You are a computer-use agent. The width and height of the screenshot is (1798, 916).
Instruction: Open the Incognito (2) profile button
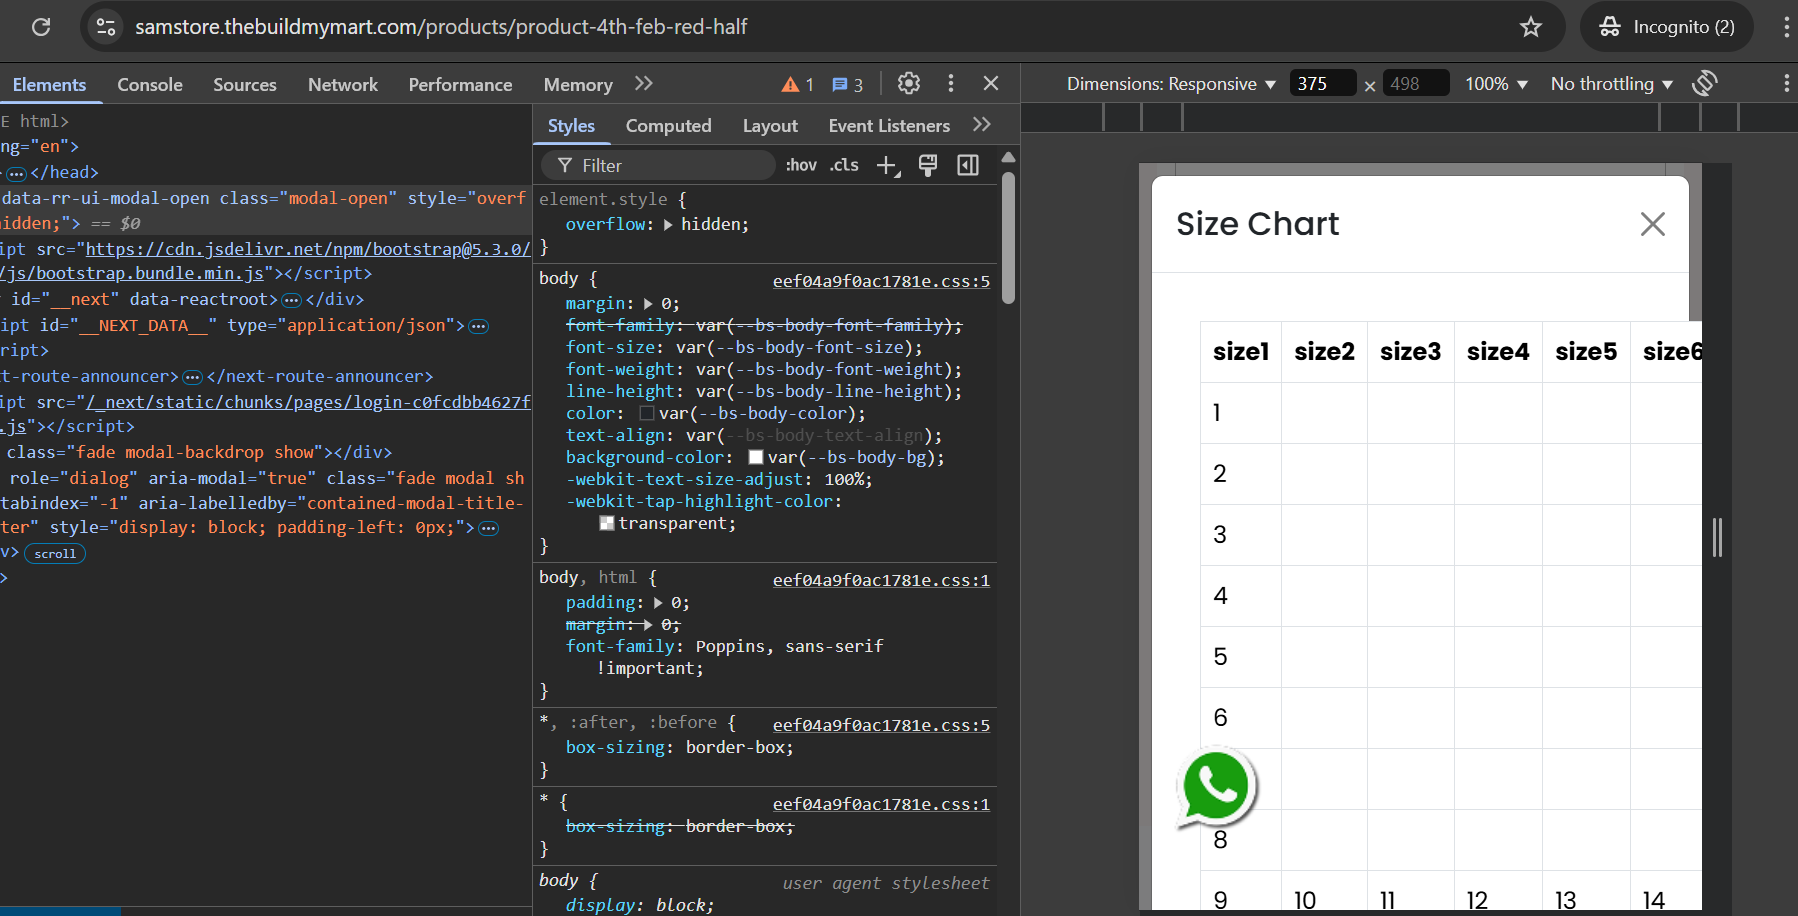1667,27
